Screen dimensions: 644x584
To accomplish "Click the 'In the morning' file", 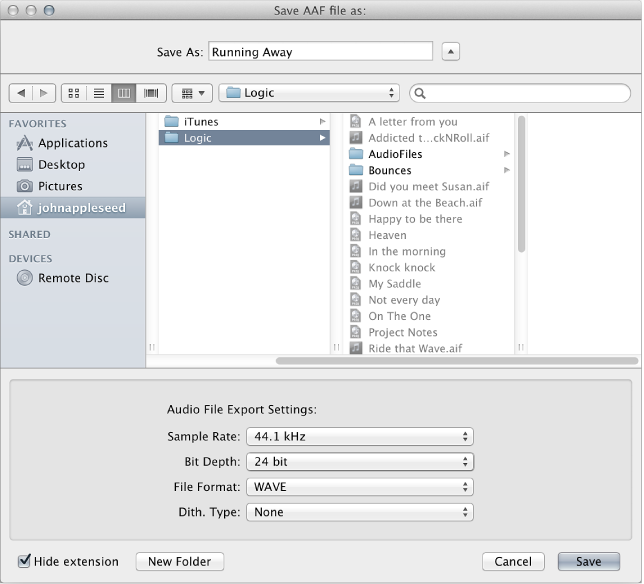I will pos(429,251).
